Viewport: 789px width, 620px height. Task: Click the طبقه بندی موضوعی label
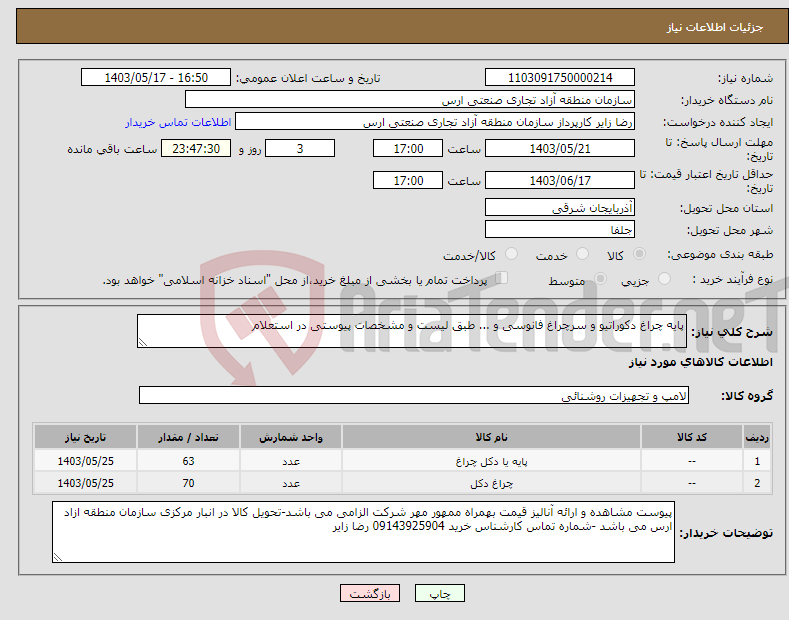(x=720, y=254)
